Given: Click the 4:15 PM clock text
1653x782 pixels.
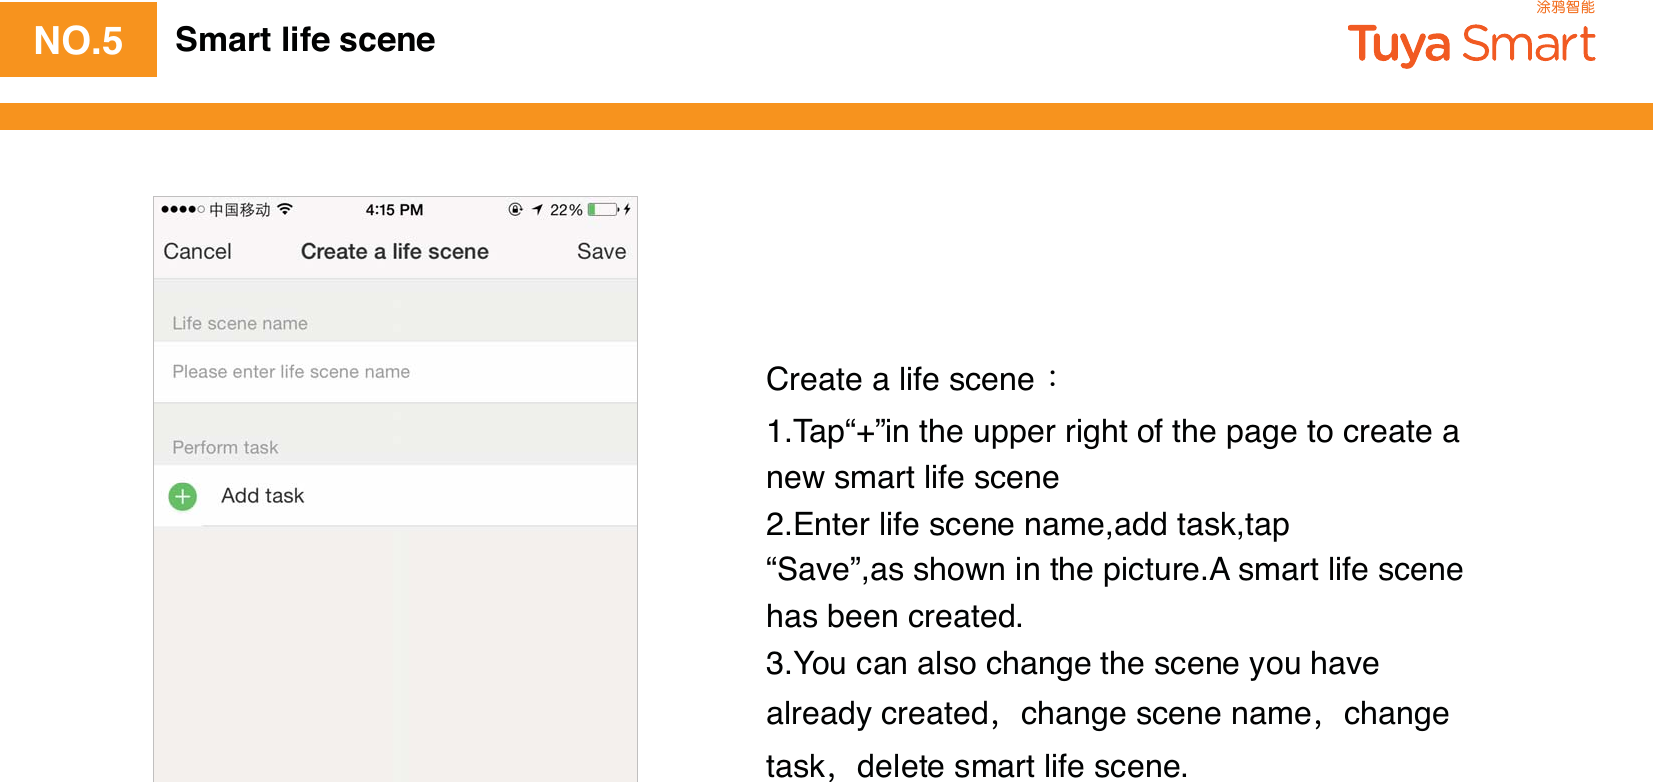Looking at the screenshot, I should [394, 210].
